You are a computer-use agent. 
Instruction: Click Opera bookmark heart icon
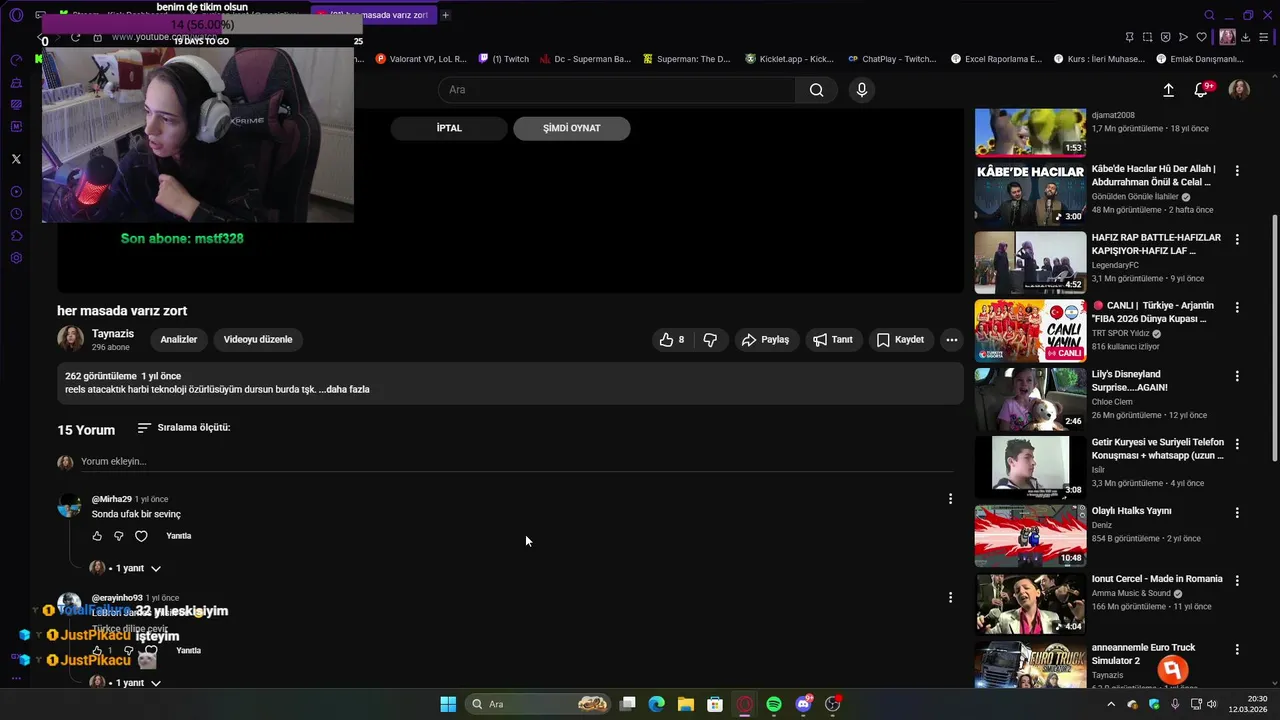pyautogui.click(x=1201, y=37)
